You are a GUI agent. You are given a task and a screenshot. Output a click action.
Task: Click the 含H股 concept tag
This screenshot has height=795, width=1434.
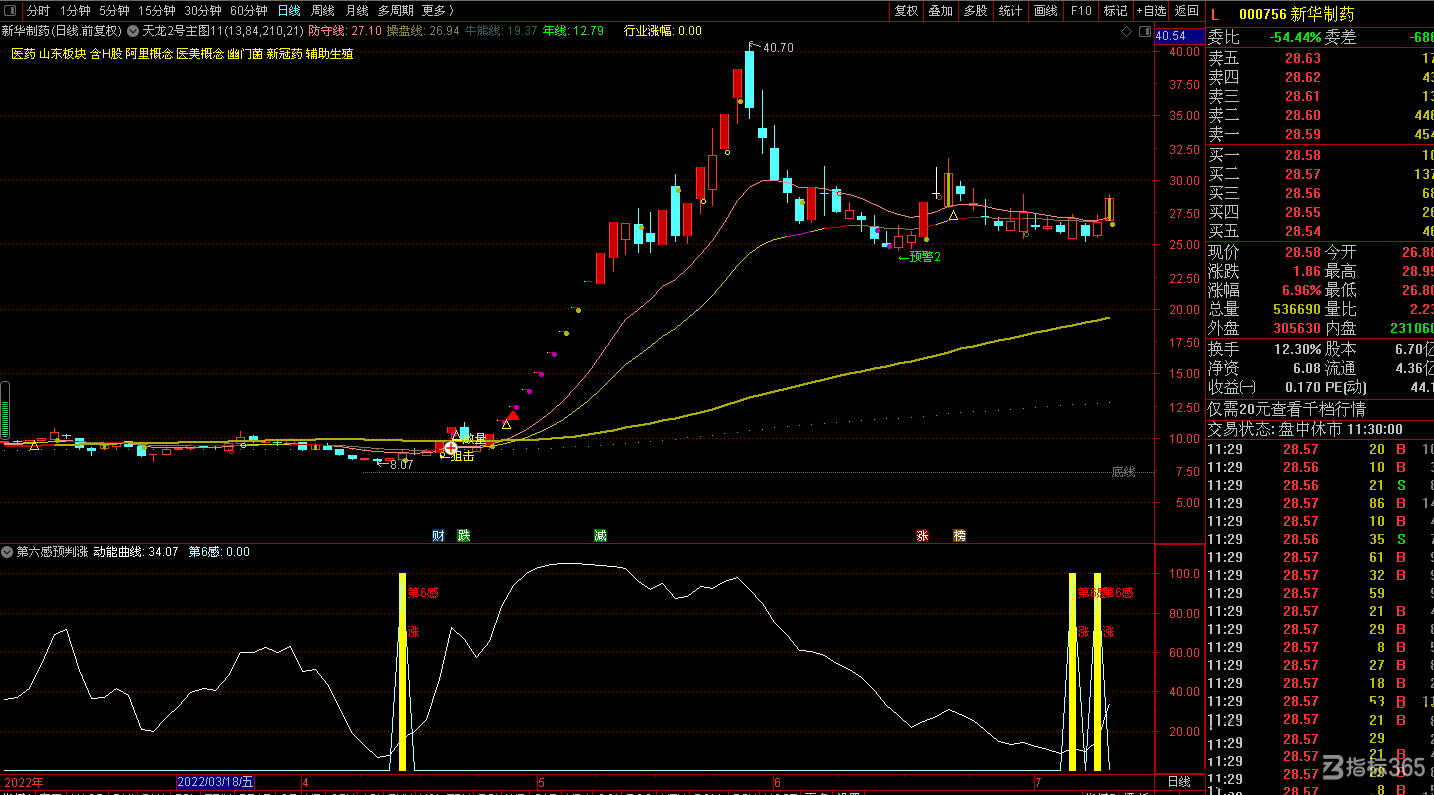pyautogui.click(x=106, y=54)
